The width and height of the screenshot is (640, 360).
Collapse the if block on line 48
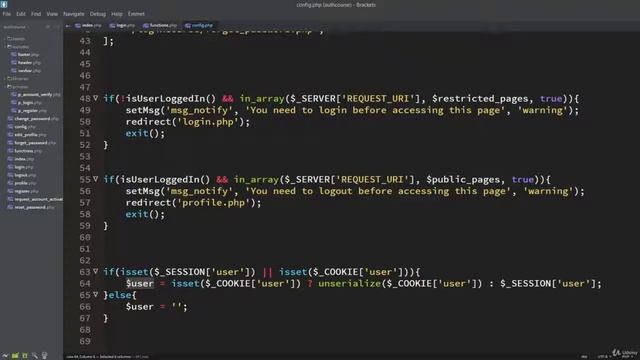96,98
